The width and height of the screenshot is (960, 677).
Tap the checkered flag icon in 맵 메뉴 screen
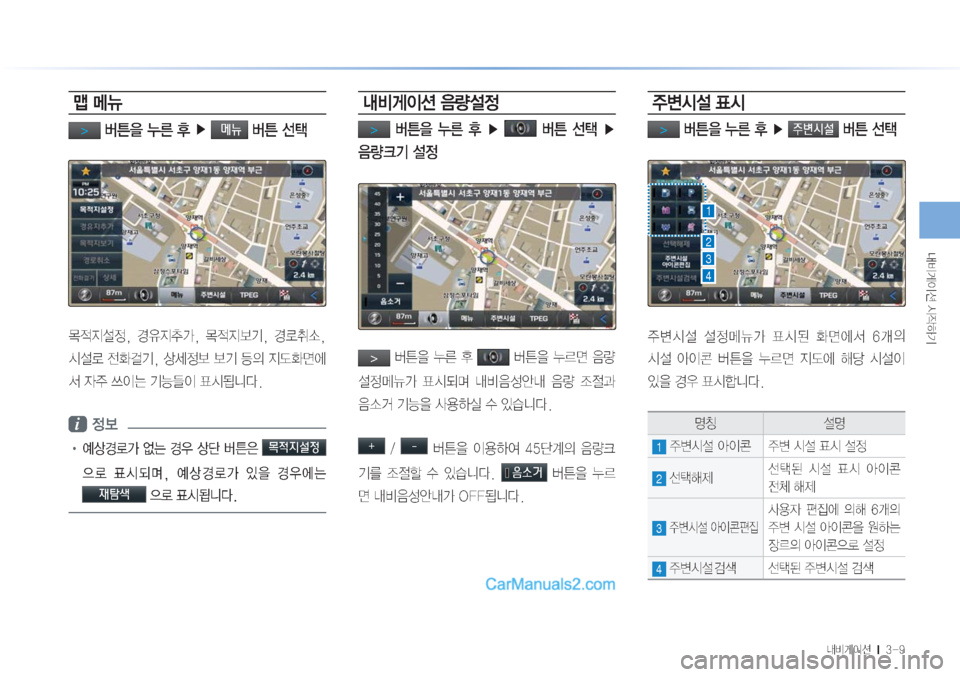(285, 295)
